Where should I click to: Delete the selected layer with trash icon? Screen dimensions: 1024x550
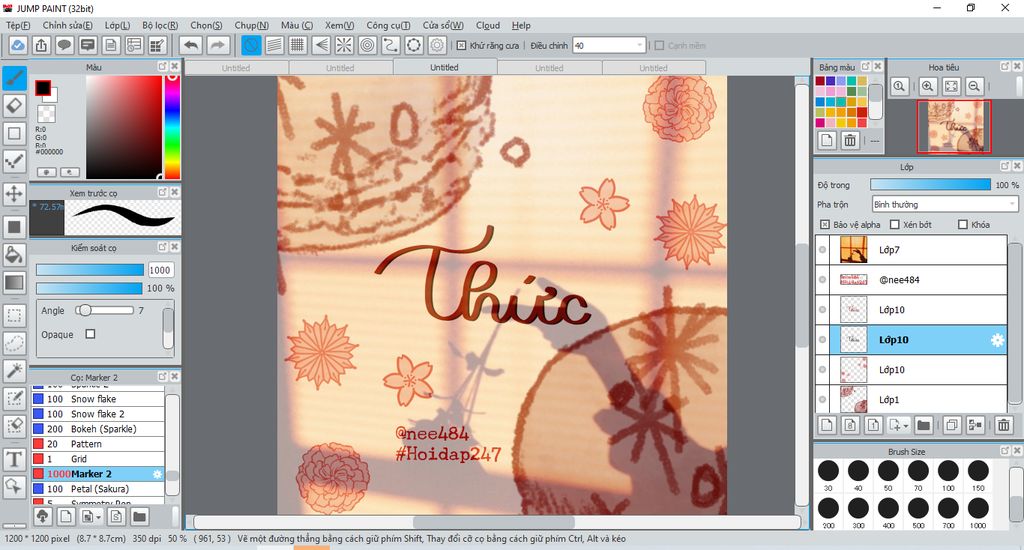click(1004, 425)
